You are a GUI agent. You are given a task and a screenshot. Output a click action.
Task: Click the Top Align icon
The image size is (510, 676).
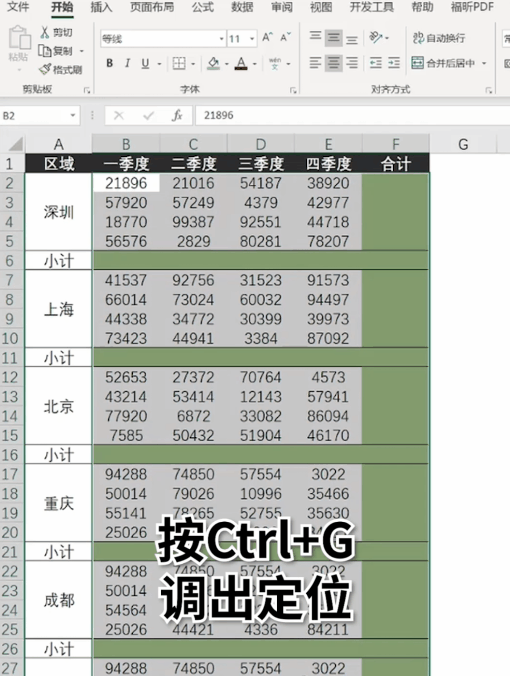pyautogui.click(x=316, y=36)
